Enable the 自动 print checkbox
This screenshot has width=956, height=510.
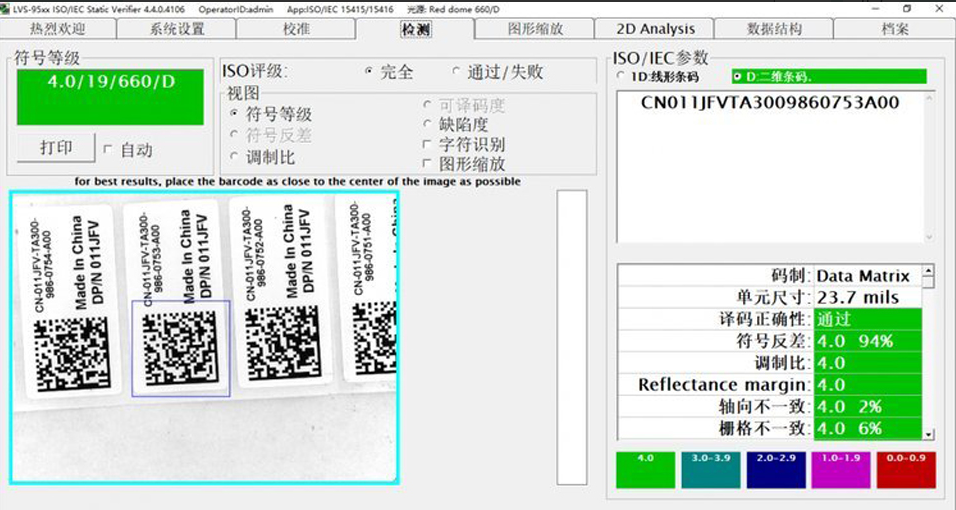(108, 150)
